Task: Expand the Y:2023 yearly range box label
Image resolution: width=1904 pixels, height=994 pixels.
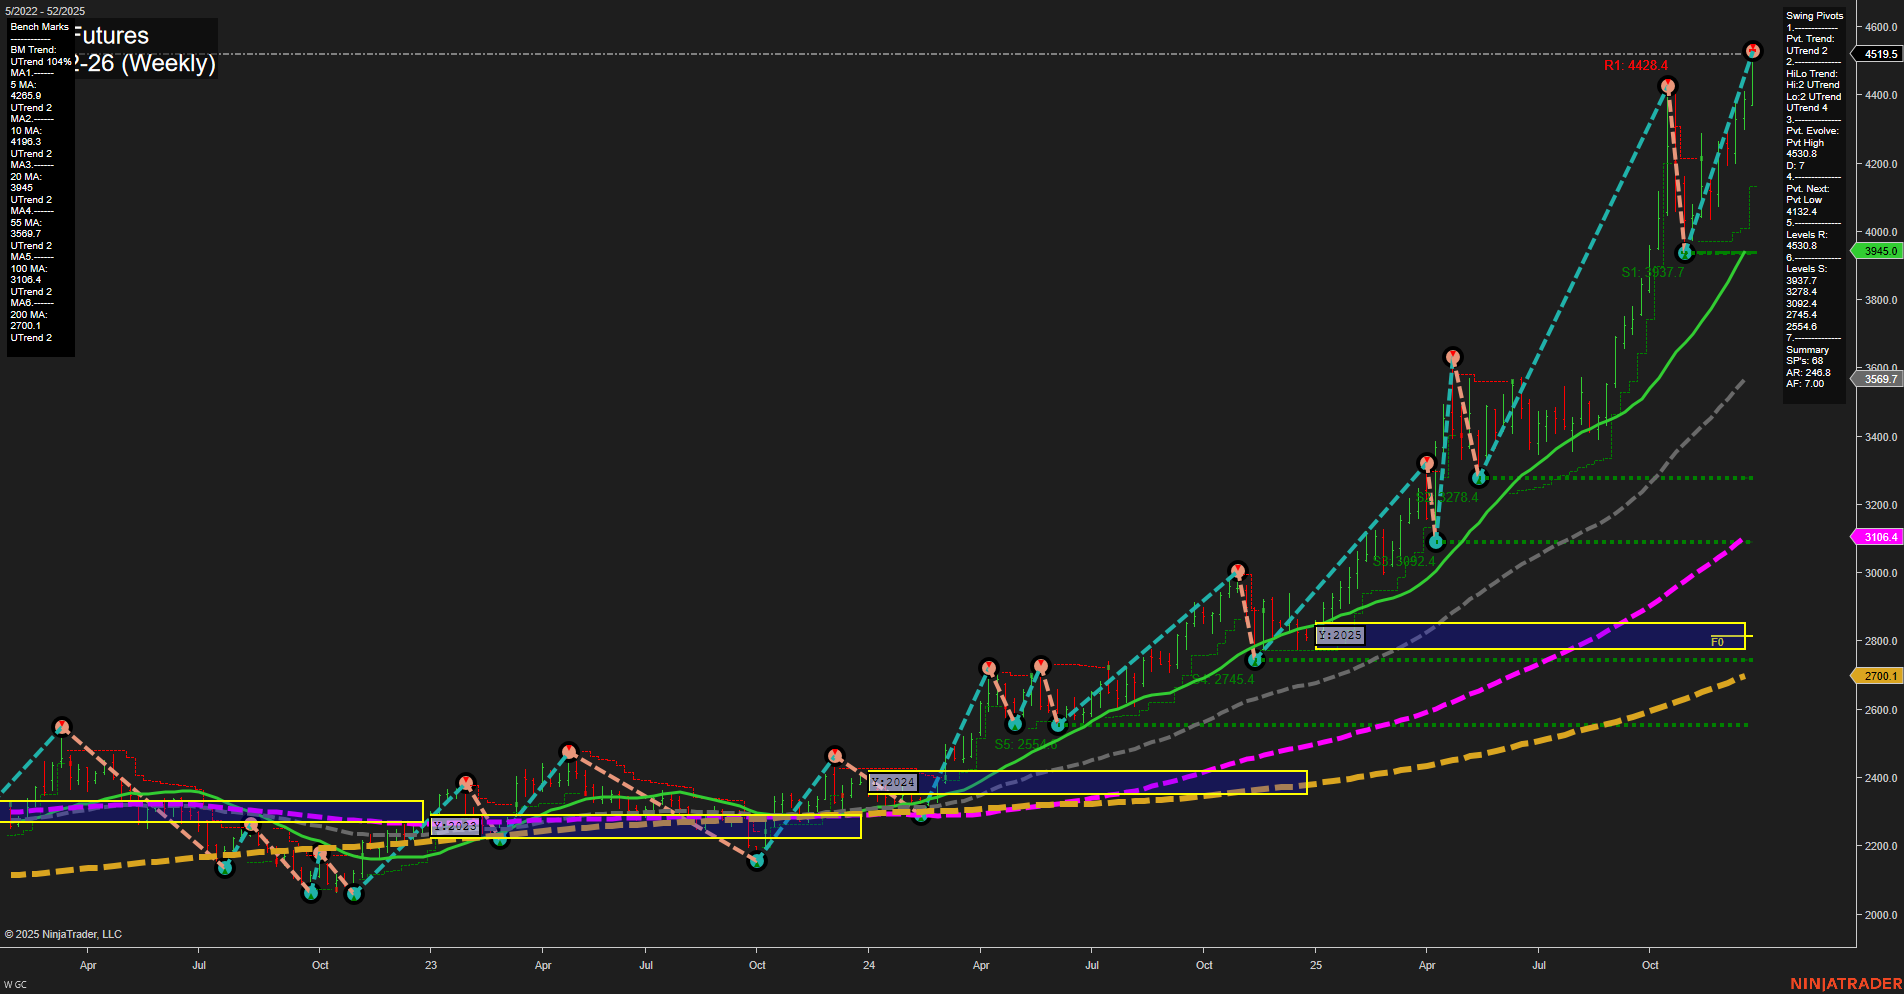Action: [455, 825]
